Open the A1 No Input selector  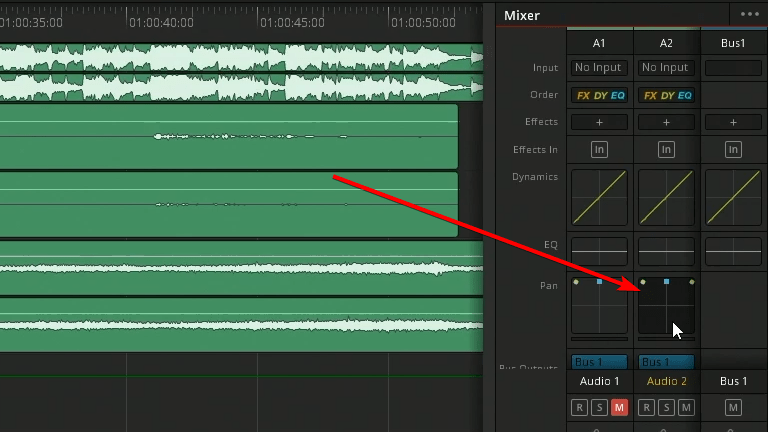(x=599, y=68)
